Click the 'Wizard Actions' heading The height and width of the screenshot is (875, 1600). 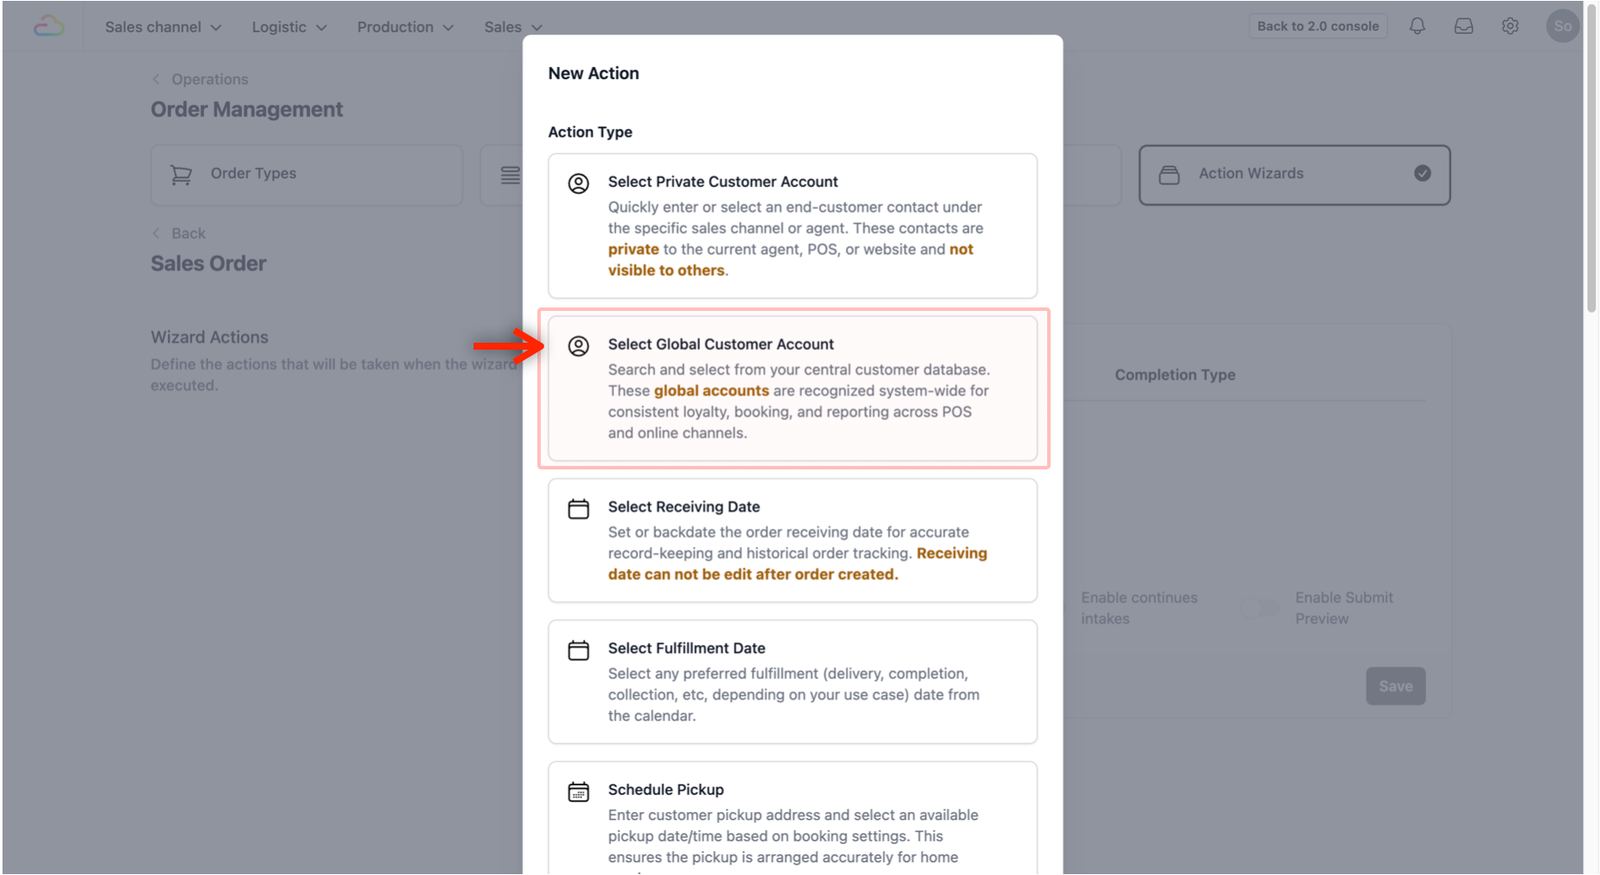point(210,337)
